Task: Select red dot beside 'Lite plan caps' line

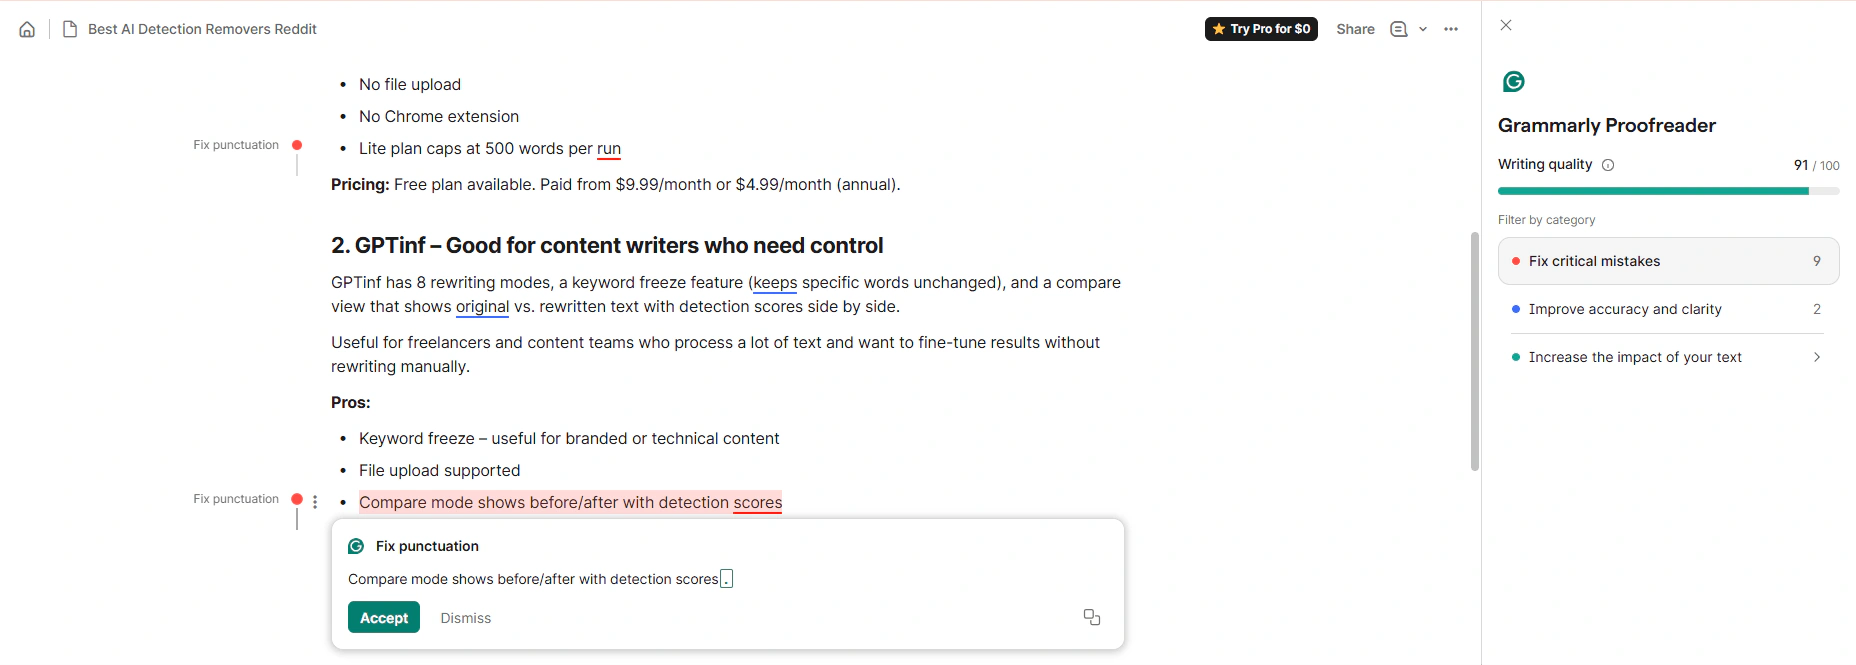Action: click(297, 145)
